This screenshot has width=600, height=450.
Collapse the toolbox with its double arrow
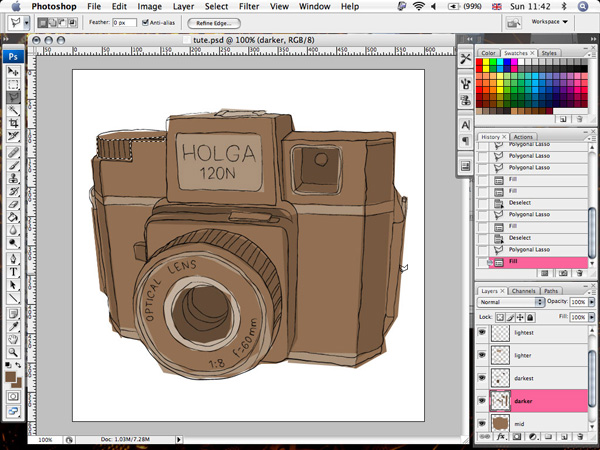point(7,39)
